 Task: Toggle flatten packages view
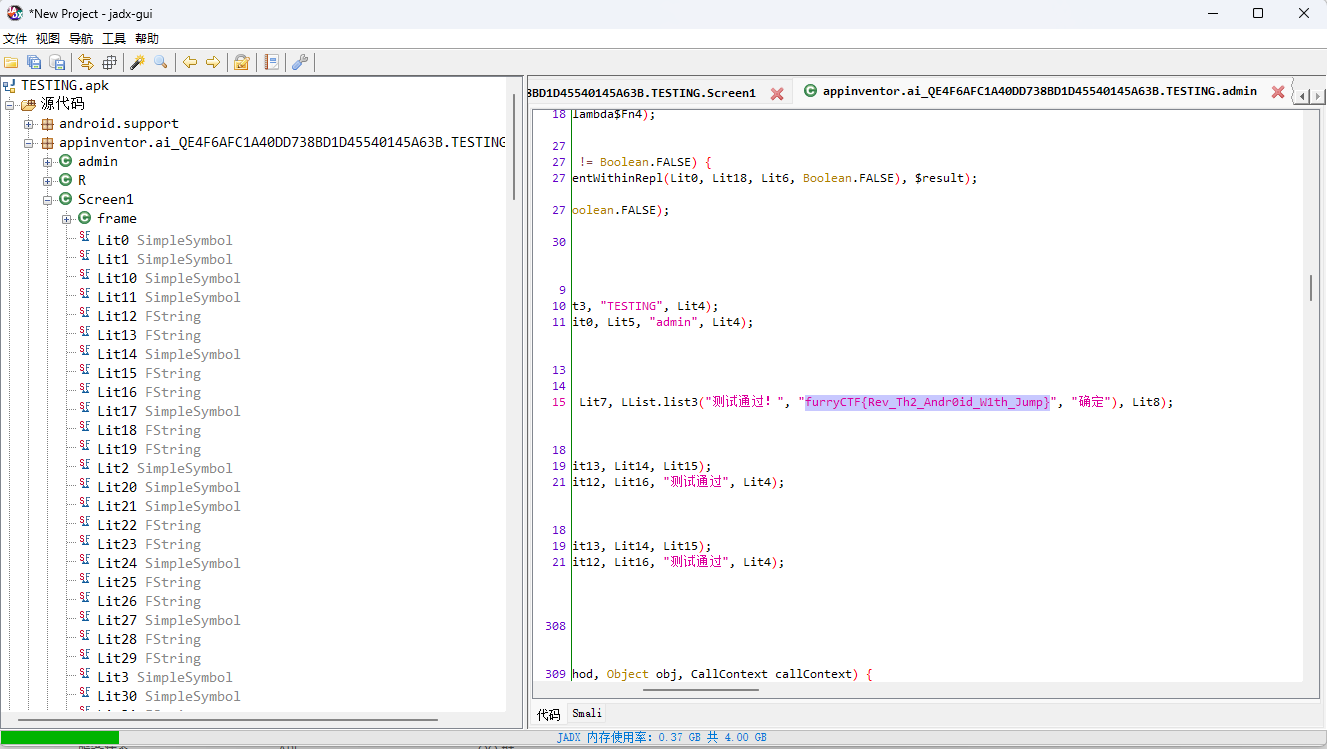coord(110,62)
